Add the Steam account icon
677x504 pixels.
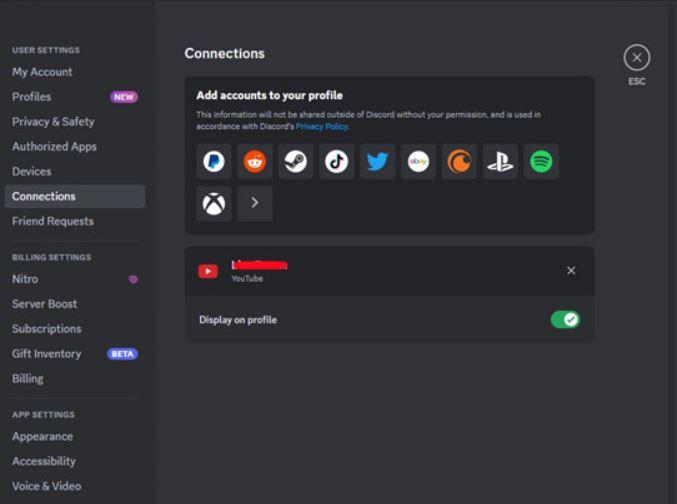(x=295, y=162)
